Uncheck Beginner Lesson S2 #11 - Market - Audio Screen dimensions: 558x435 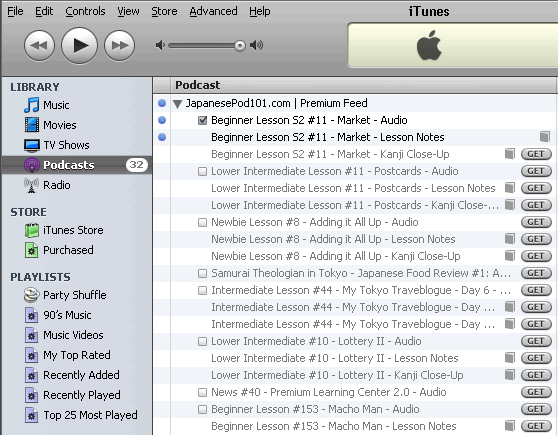202,120
